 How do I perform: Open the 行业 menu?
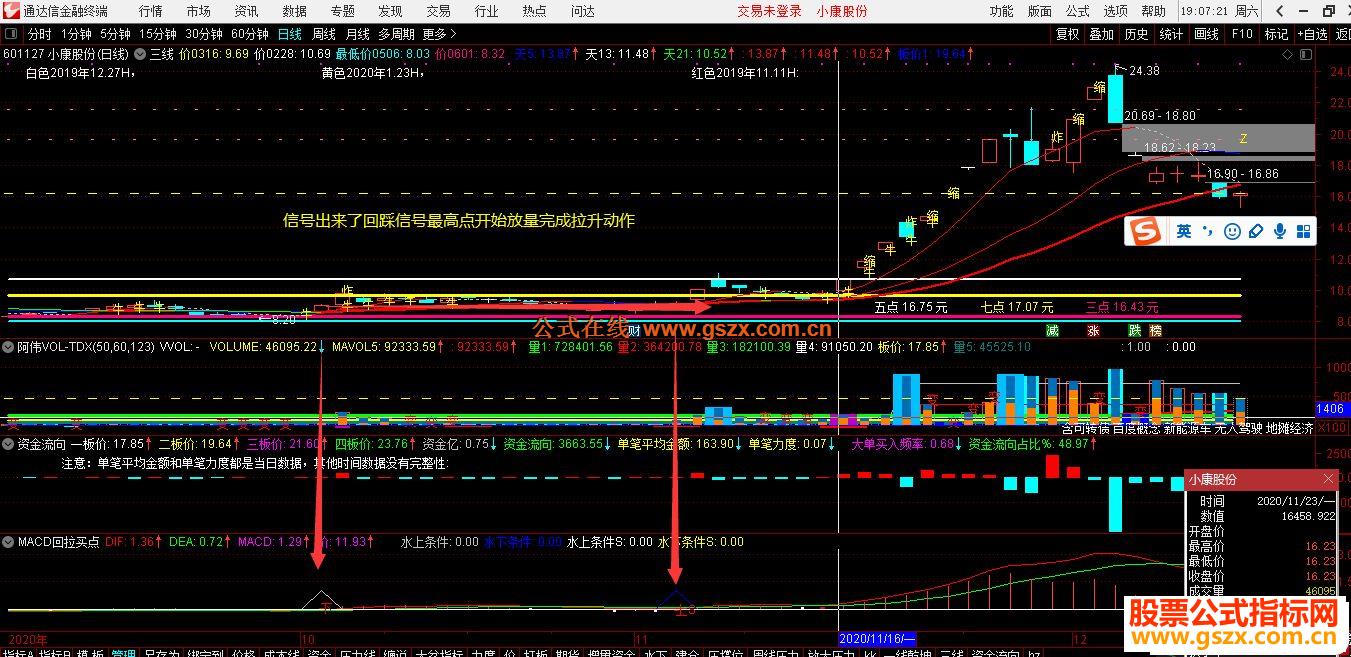[x=486, y=11]
